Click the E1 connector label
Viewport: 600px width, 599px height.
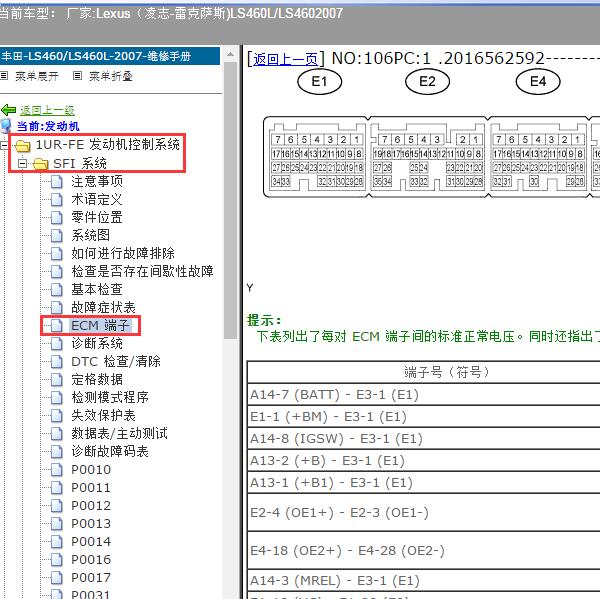click(x=320, y=82)
